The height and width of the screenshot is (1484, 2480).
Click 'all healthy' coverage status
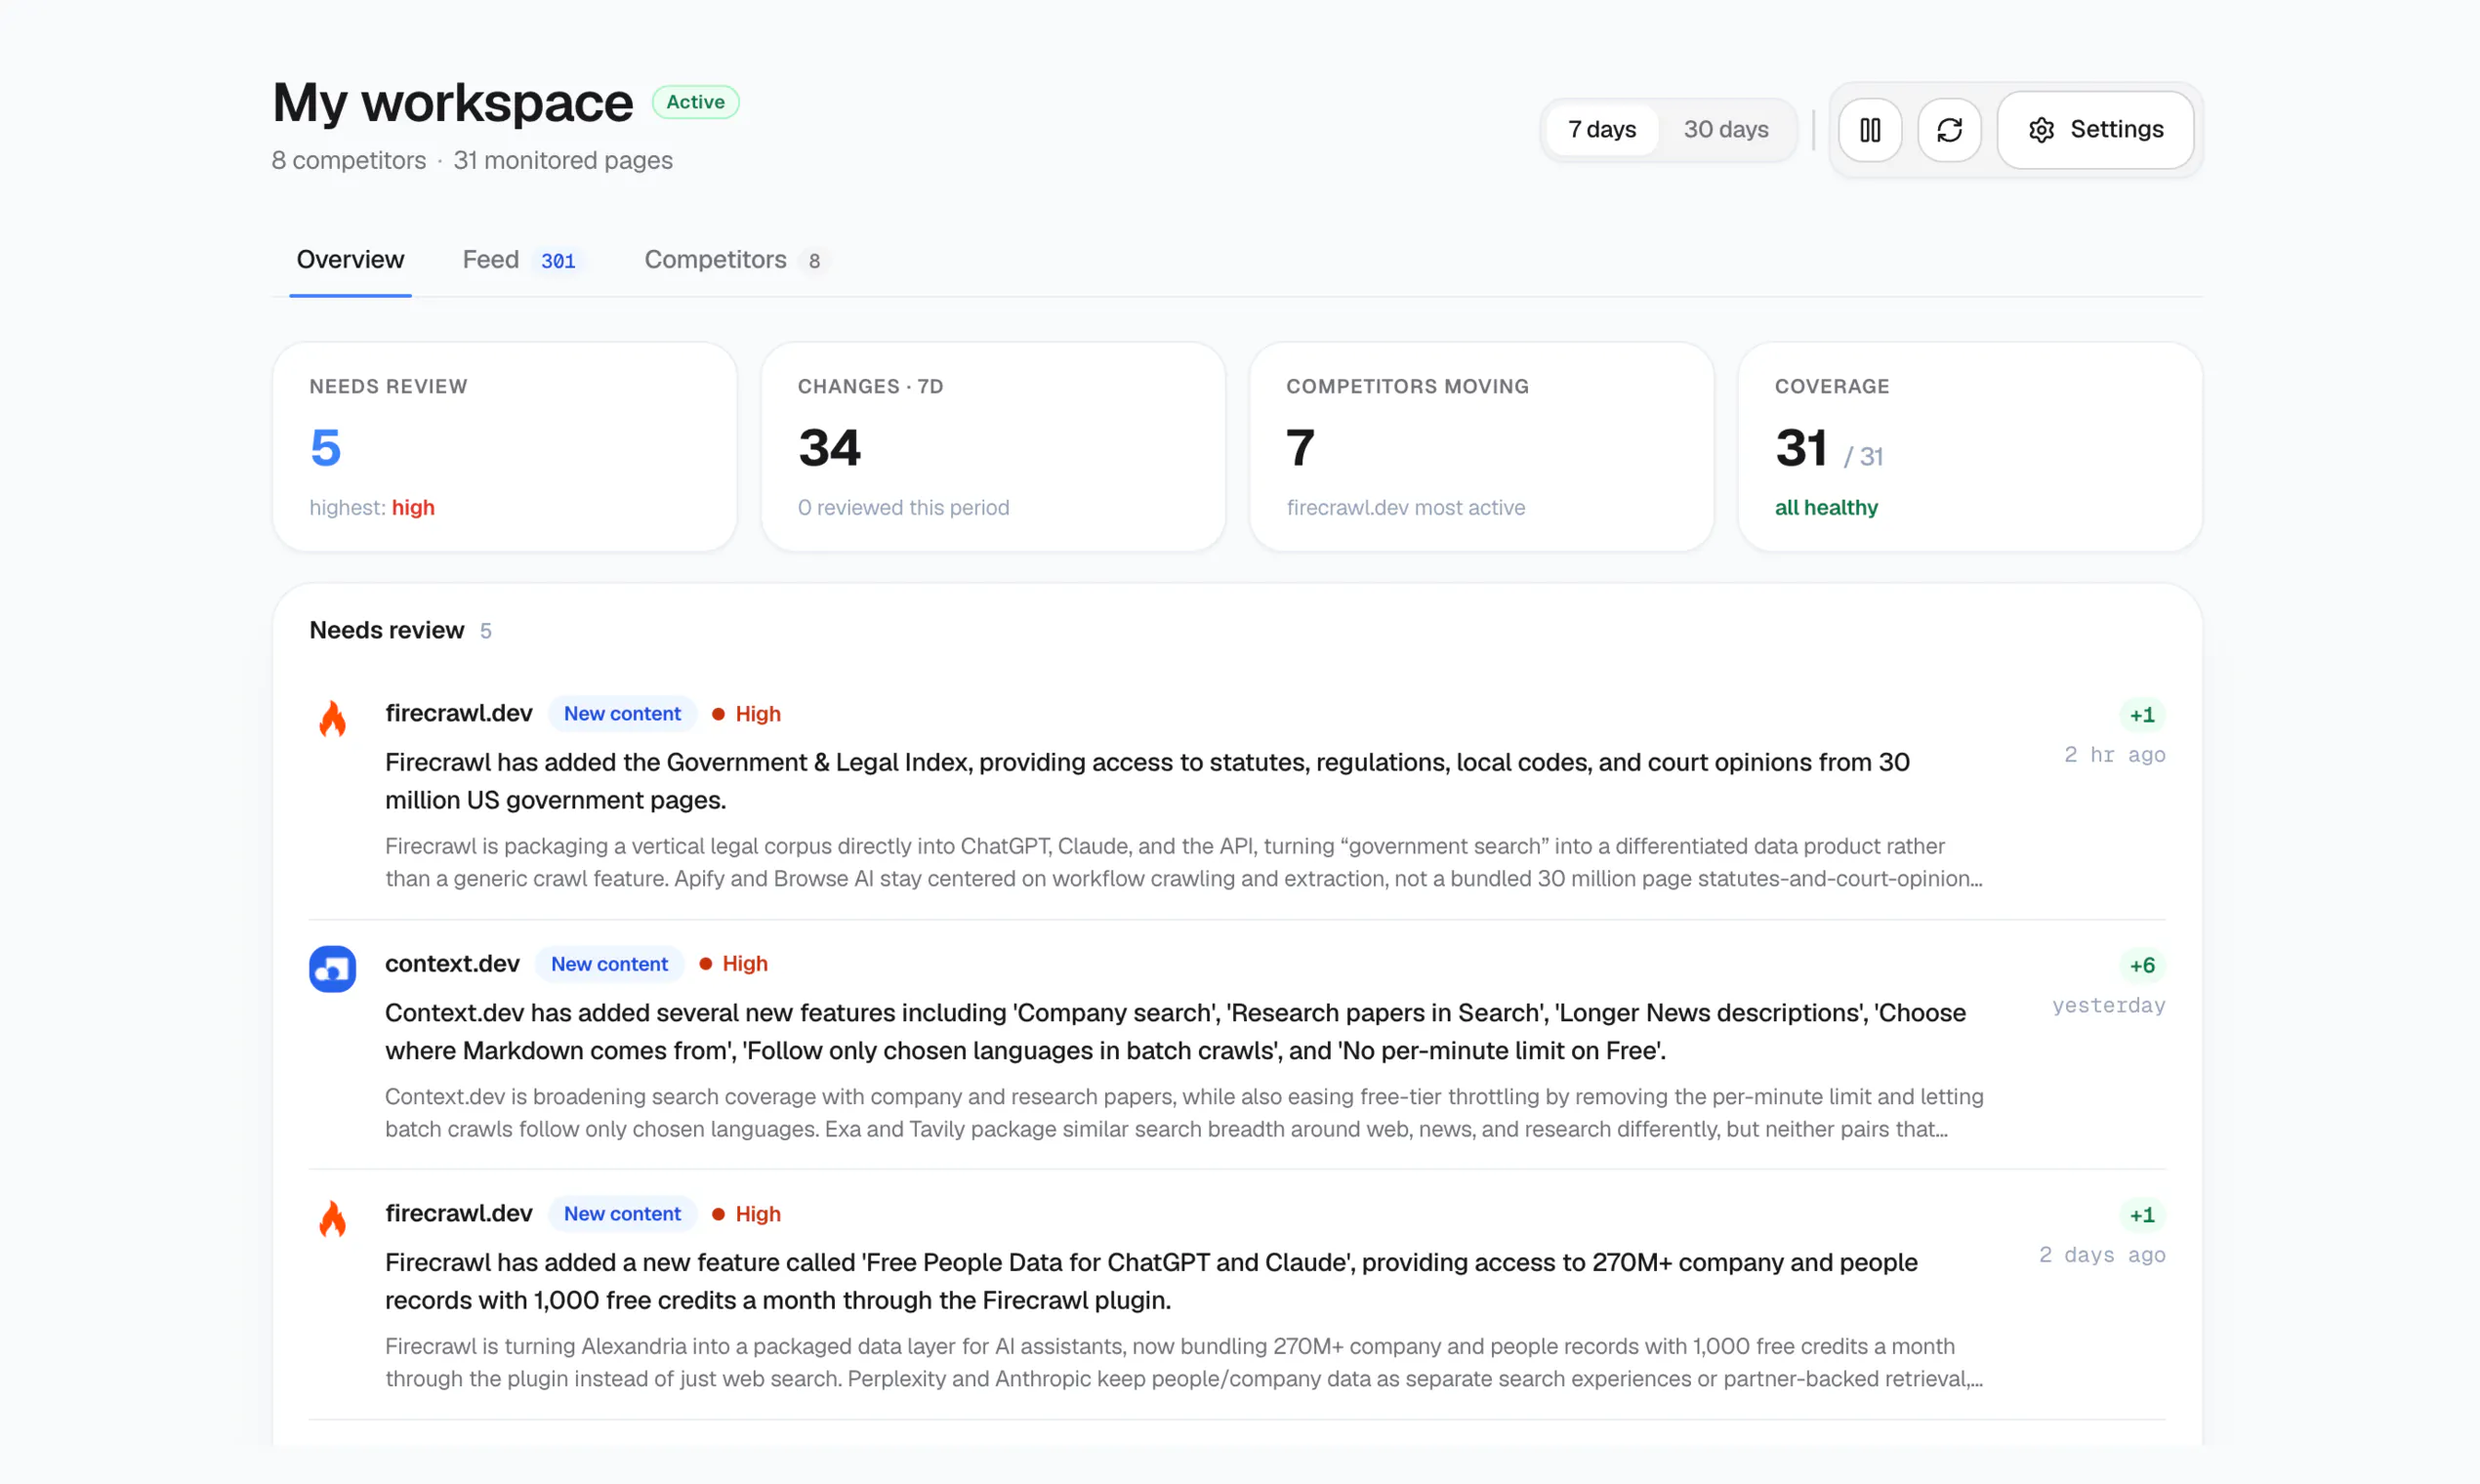click(x=1826, y=508)
